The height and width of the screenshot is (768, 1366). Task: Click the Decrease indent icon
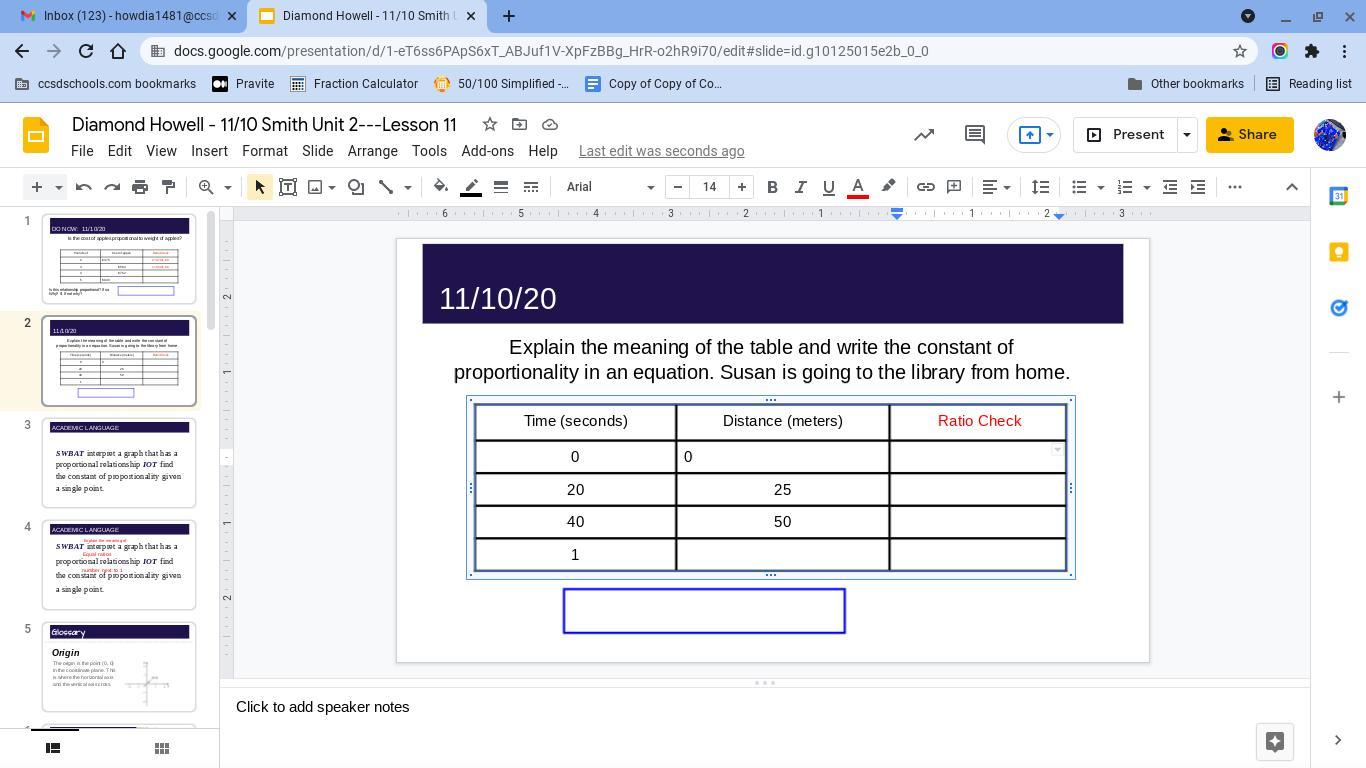(1170, 187)
